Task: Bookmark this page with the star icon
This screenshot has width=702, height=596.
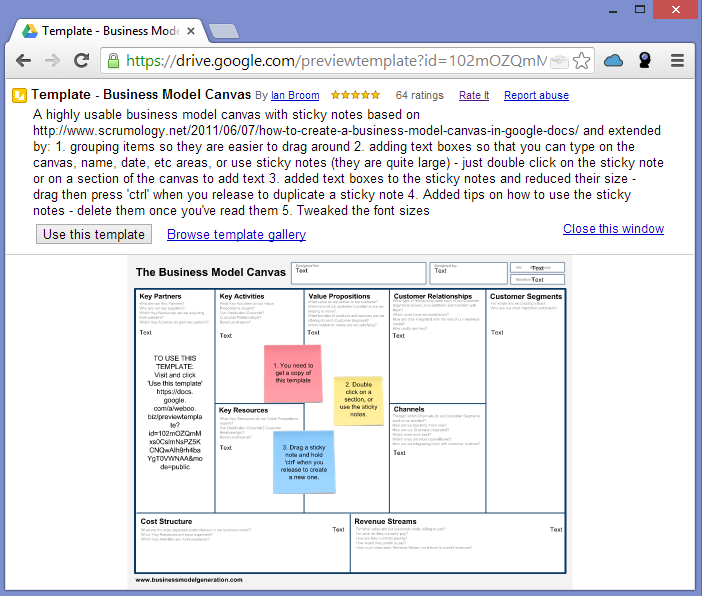Action: pyautogui.click(x=582, y=60)
